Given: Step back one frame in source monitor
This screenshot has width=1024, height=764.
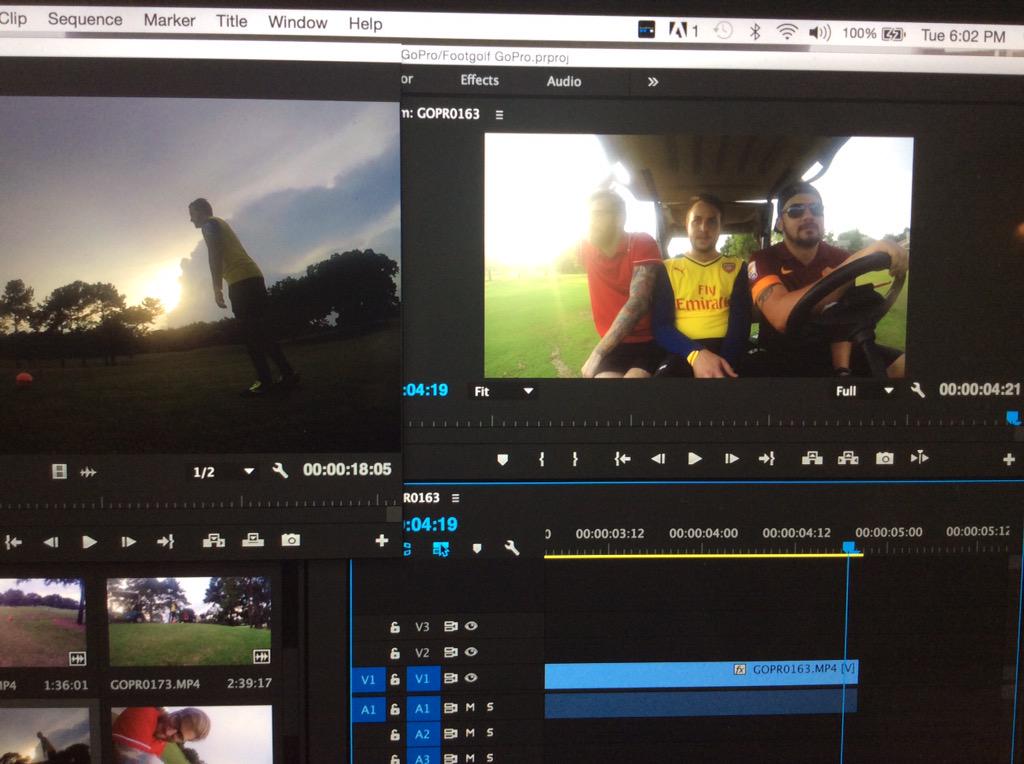Looking at the screenshot, I should click(50, 542).
